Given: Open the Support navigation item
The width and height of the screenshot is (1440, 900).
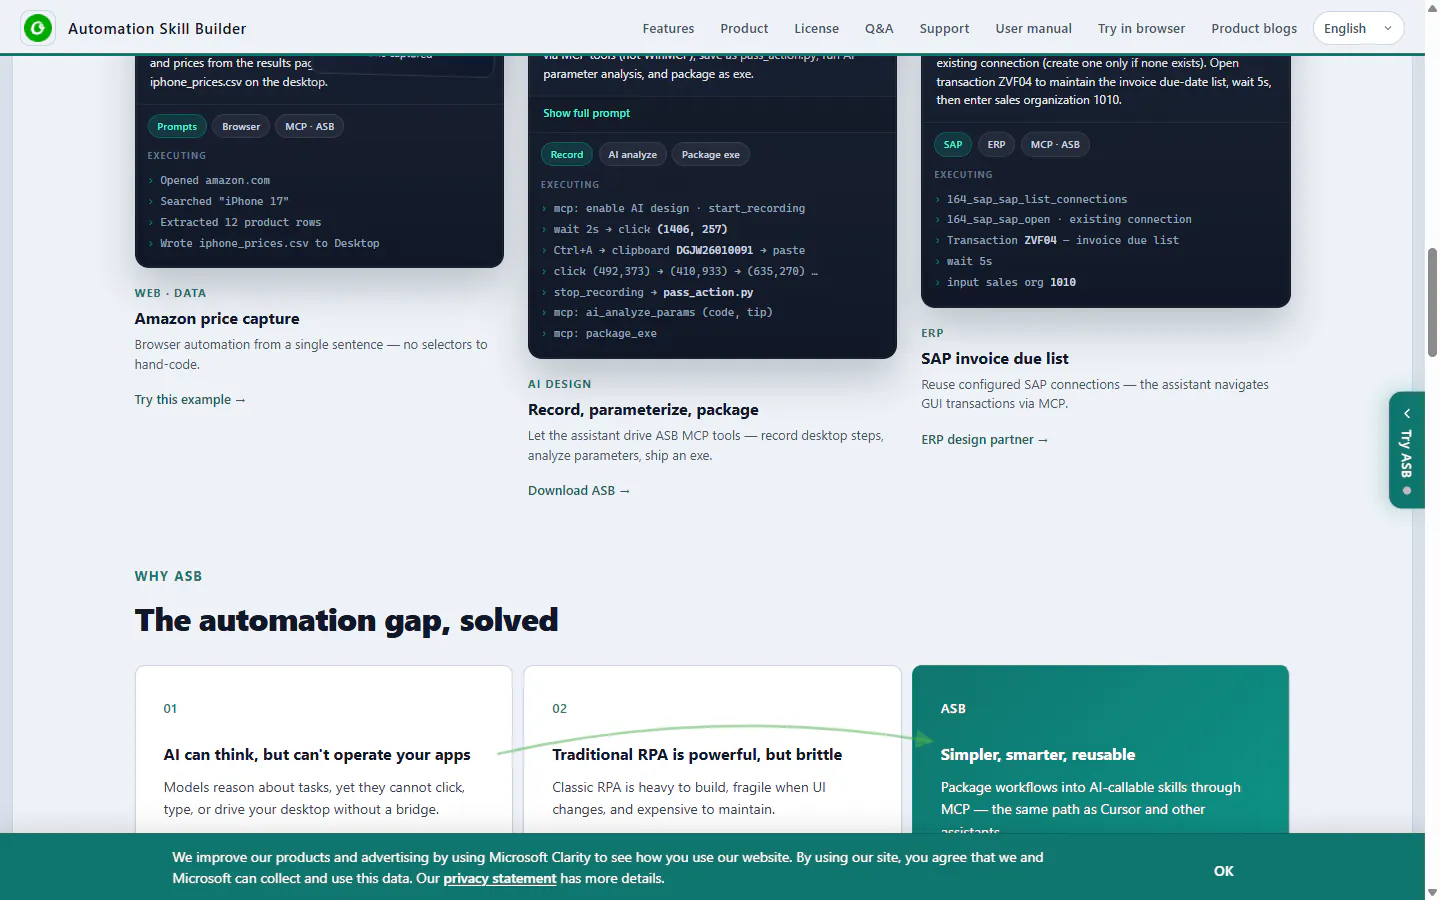Looking at the screenshot, I should (944, 28).
